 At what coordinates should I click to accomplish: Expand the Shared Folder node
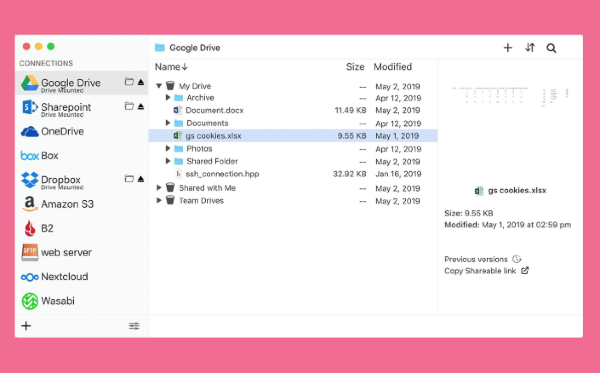[x=168, y=161]
